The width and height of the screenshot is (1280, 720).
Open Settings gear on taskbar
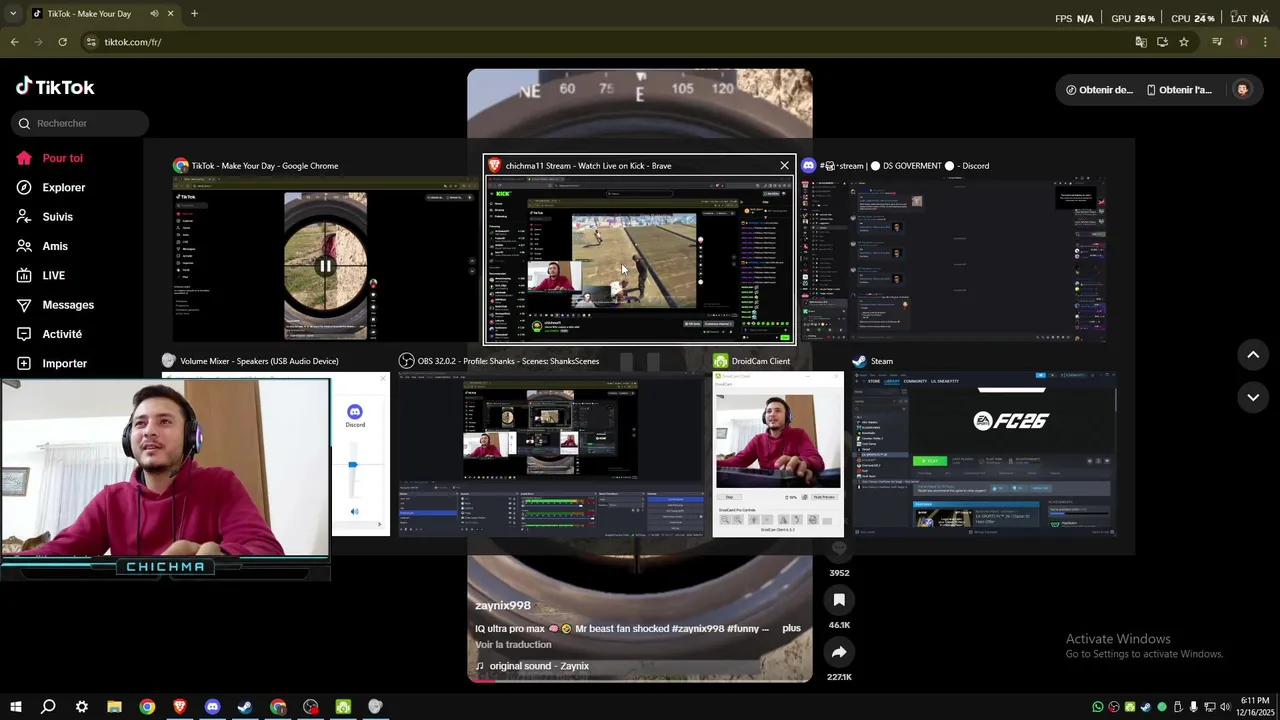81,707
